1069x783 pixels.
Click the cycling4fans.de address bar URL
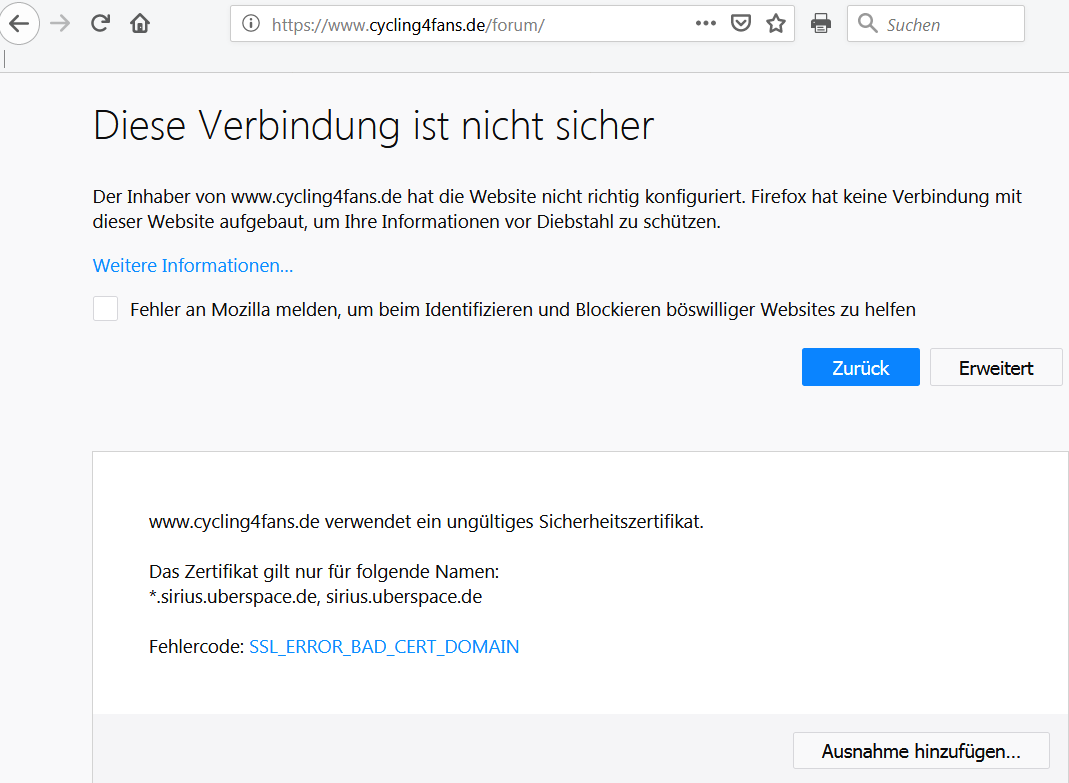click(x=408, y=25)
